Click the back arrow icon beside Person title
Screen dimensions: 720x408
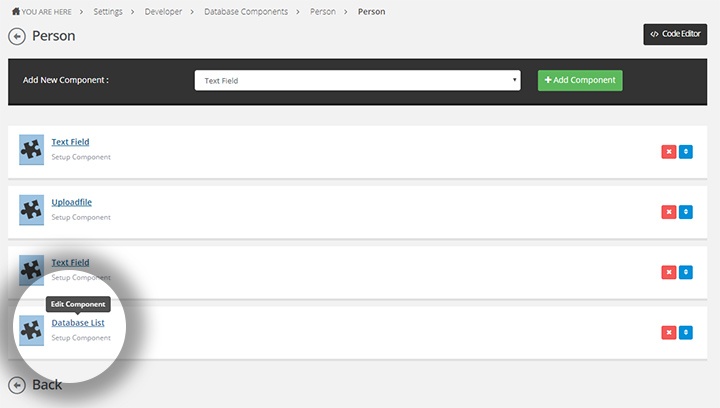point(17,36)
